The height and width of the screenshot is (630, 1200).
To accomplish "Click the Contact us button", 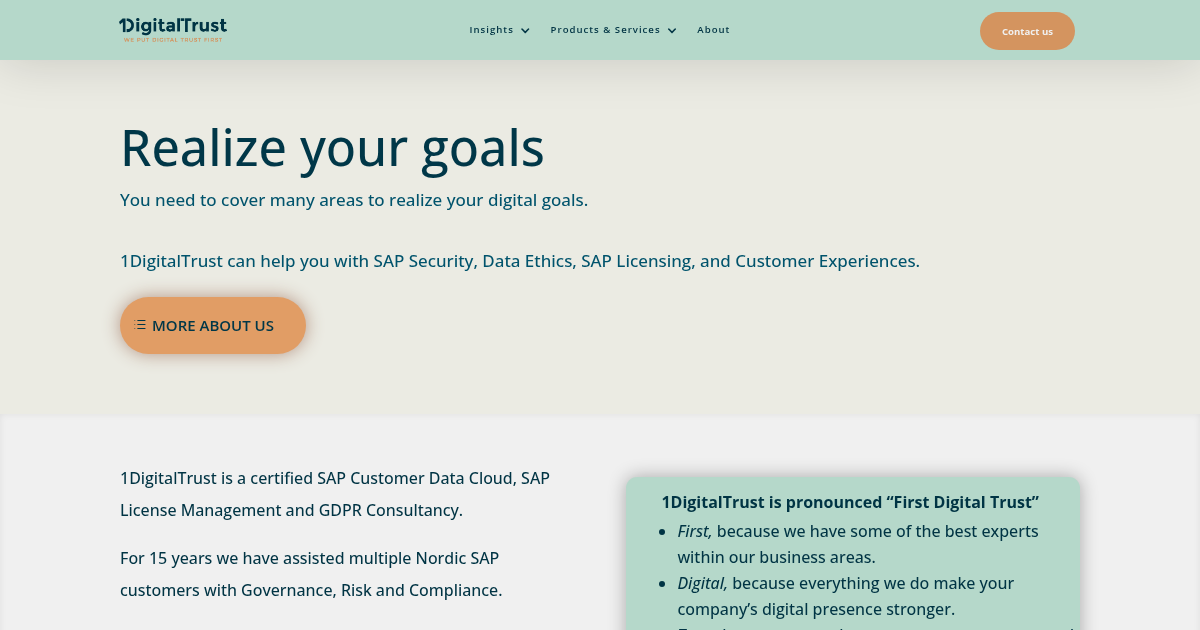I will (x=1027, y=31).
